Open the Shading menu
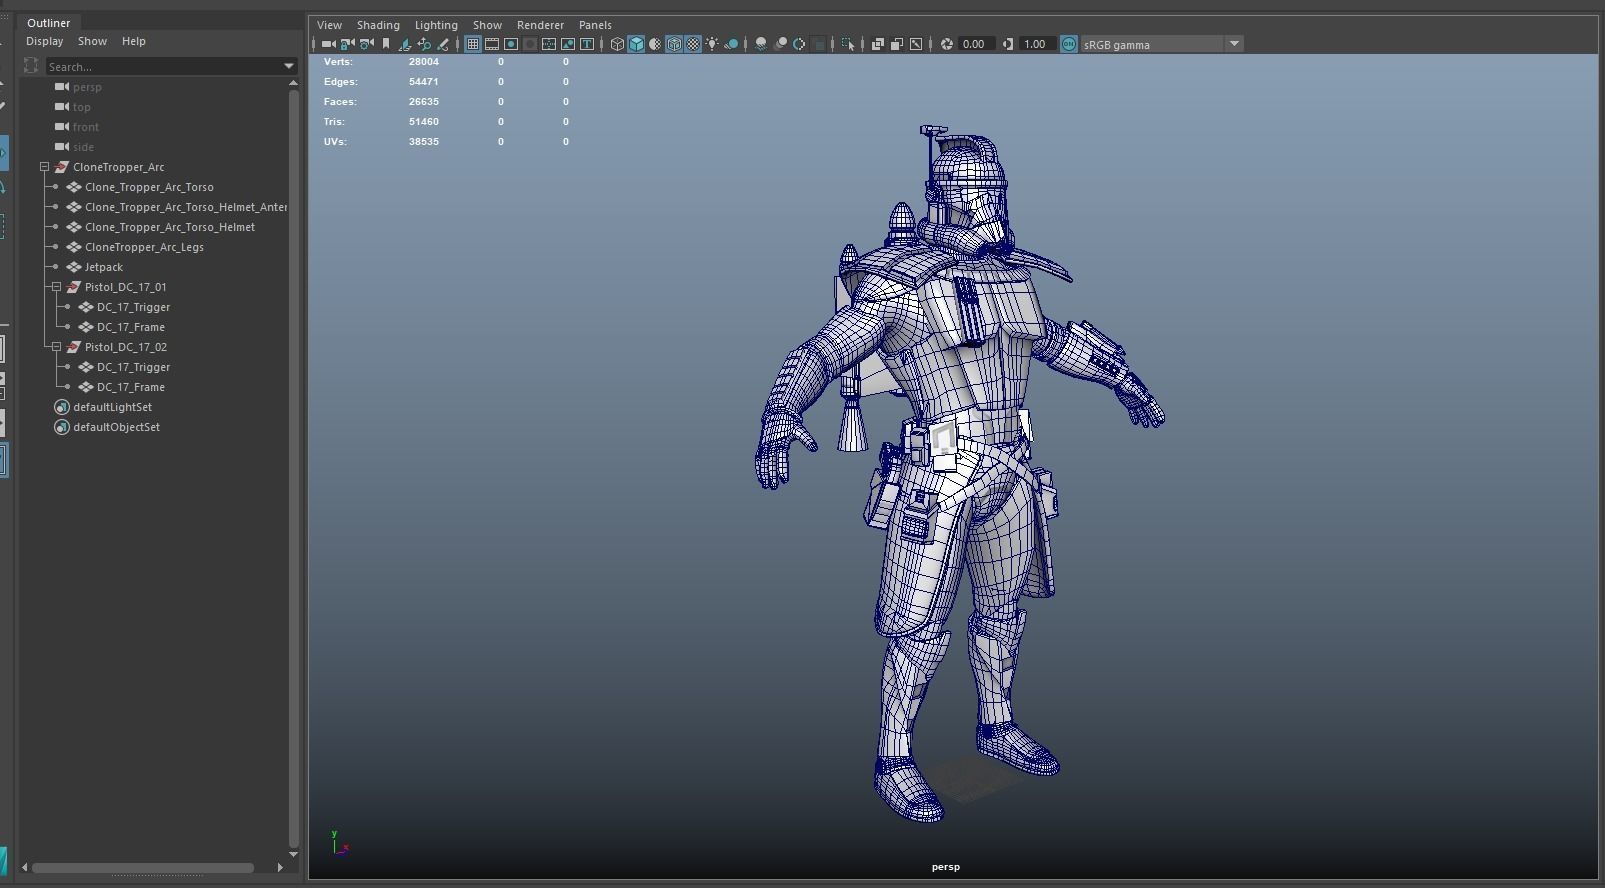 378,25
